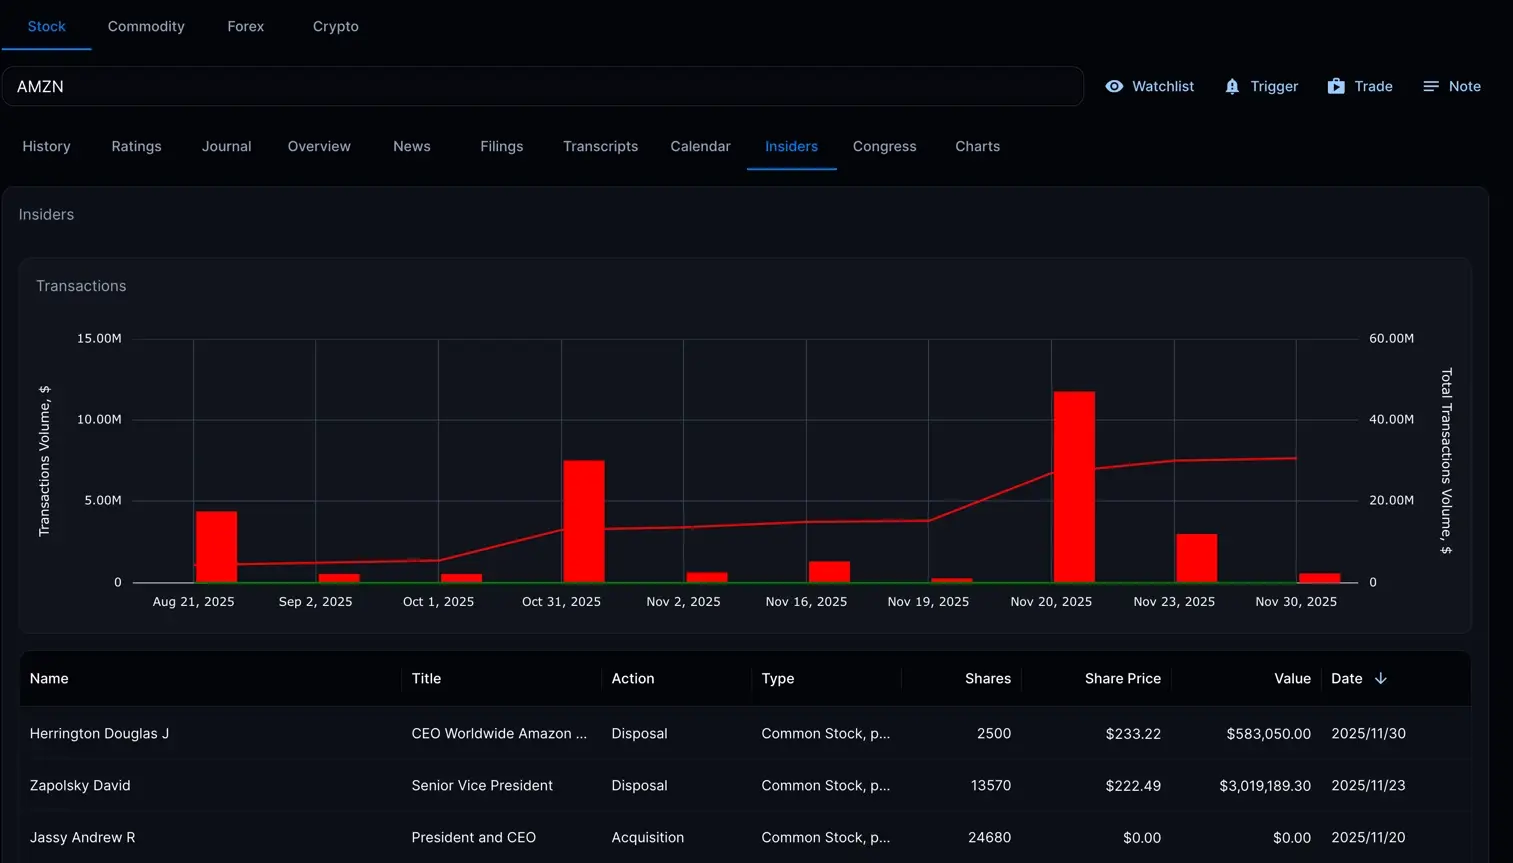Click the Date sort arrow icon
Screen dimensions: 1513x863
click(x=1381, y=678)
